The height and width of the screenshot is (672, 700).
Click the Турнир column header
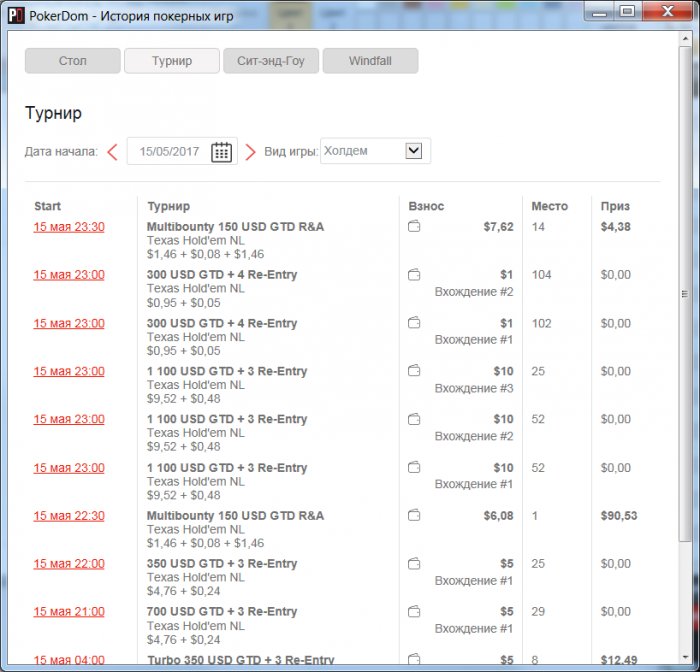point(168,206)
